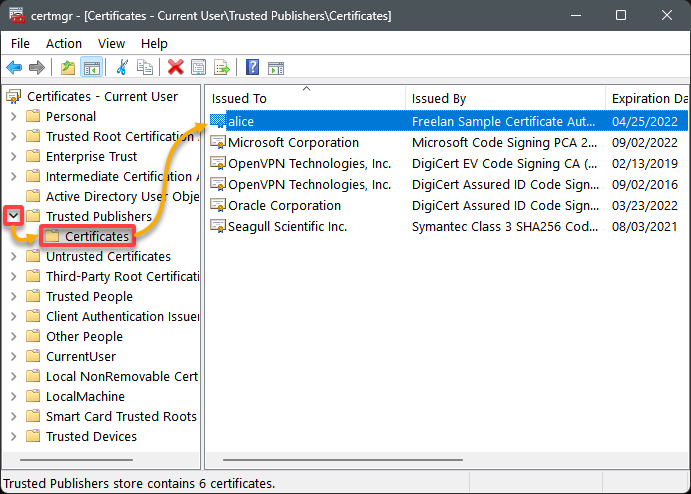
Task: Open the Action menu
Action: pos(64,44)
